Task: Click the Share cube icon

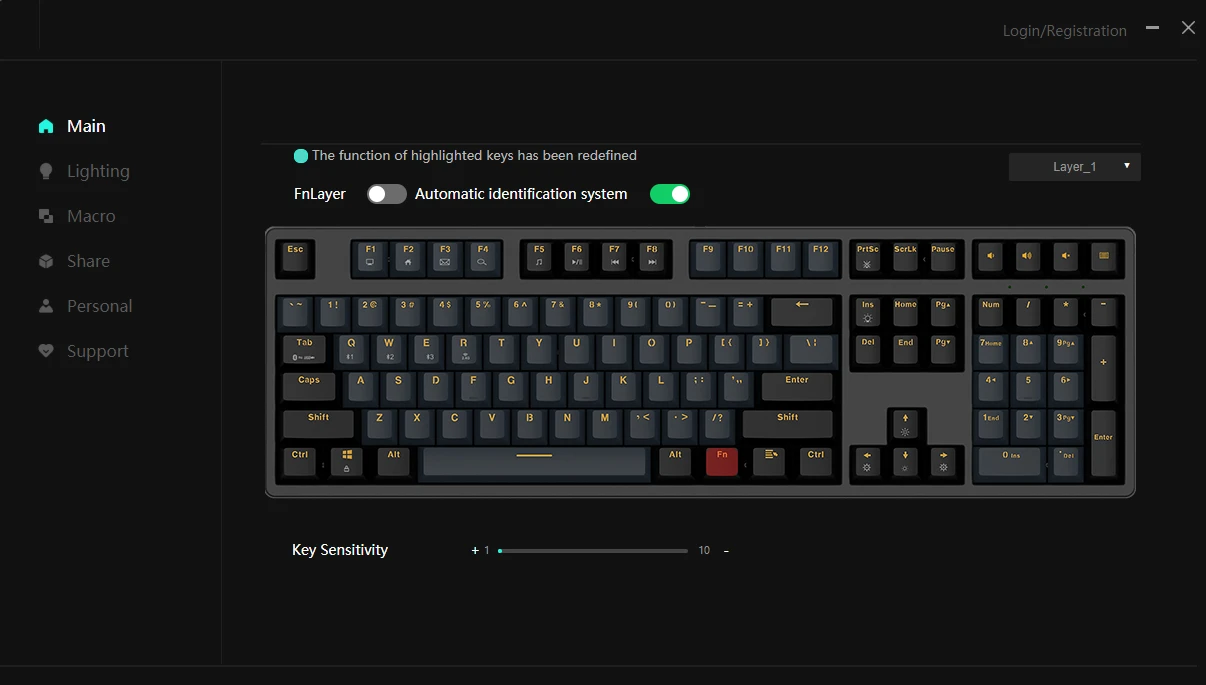Action: (46, 261)
